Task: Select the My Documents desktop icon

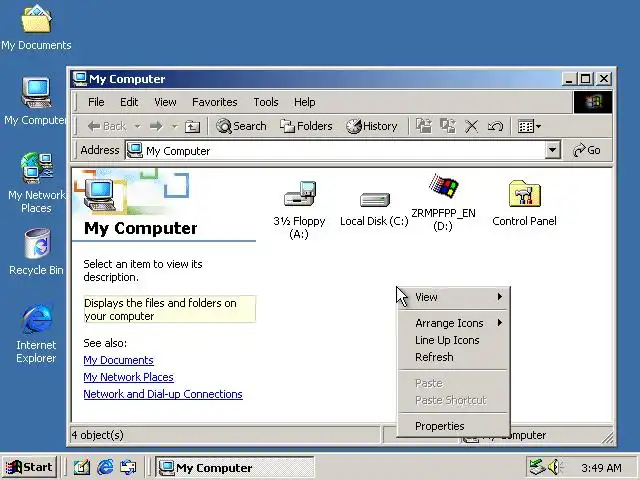Action: (36, 27)
